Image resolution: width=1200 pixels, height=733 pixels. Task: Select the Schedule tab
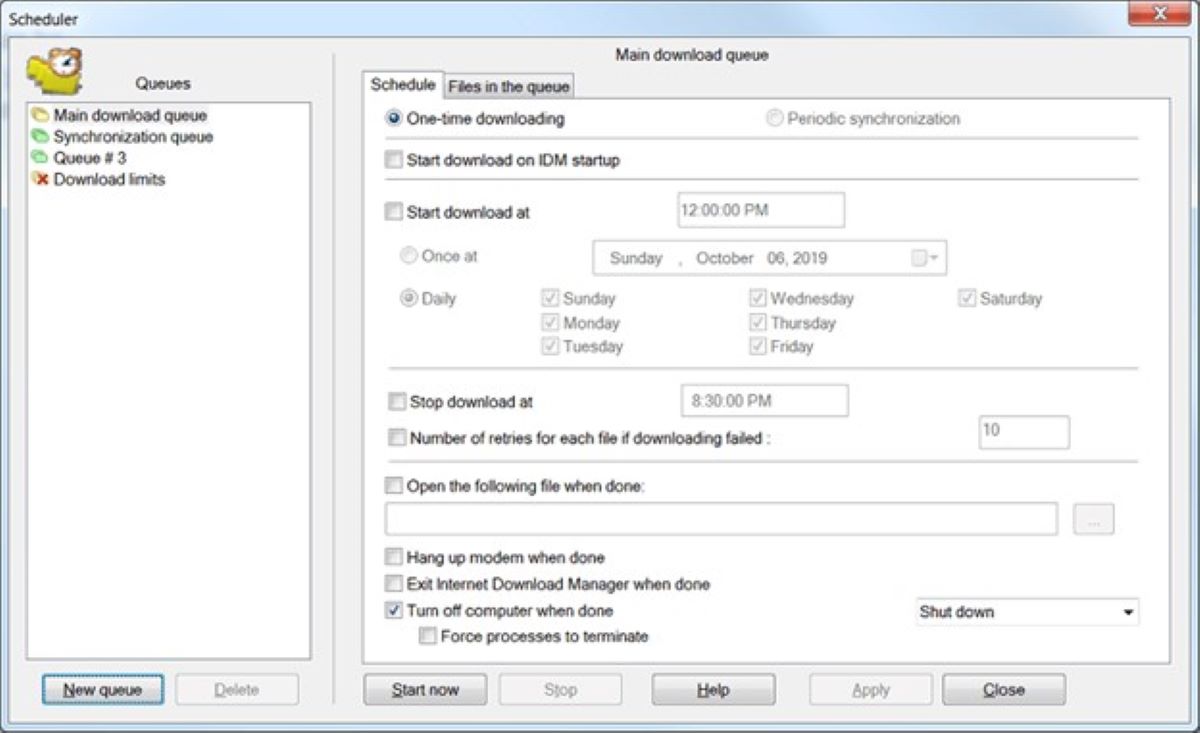coord(402,85)
